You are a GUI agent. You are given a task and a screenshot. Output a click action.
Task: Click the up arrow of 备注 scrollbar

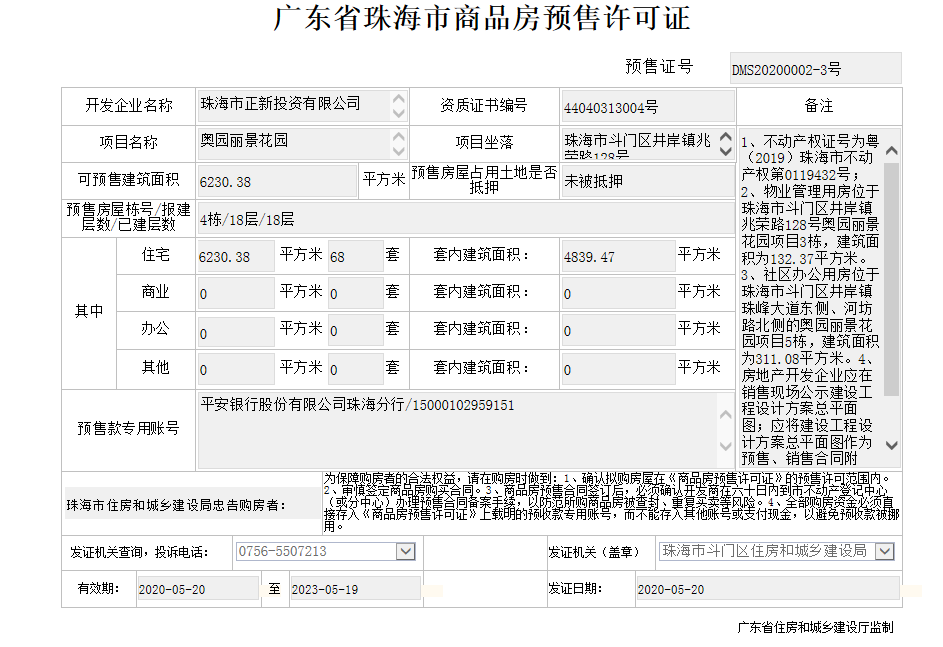click(x=891, y=151)
